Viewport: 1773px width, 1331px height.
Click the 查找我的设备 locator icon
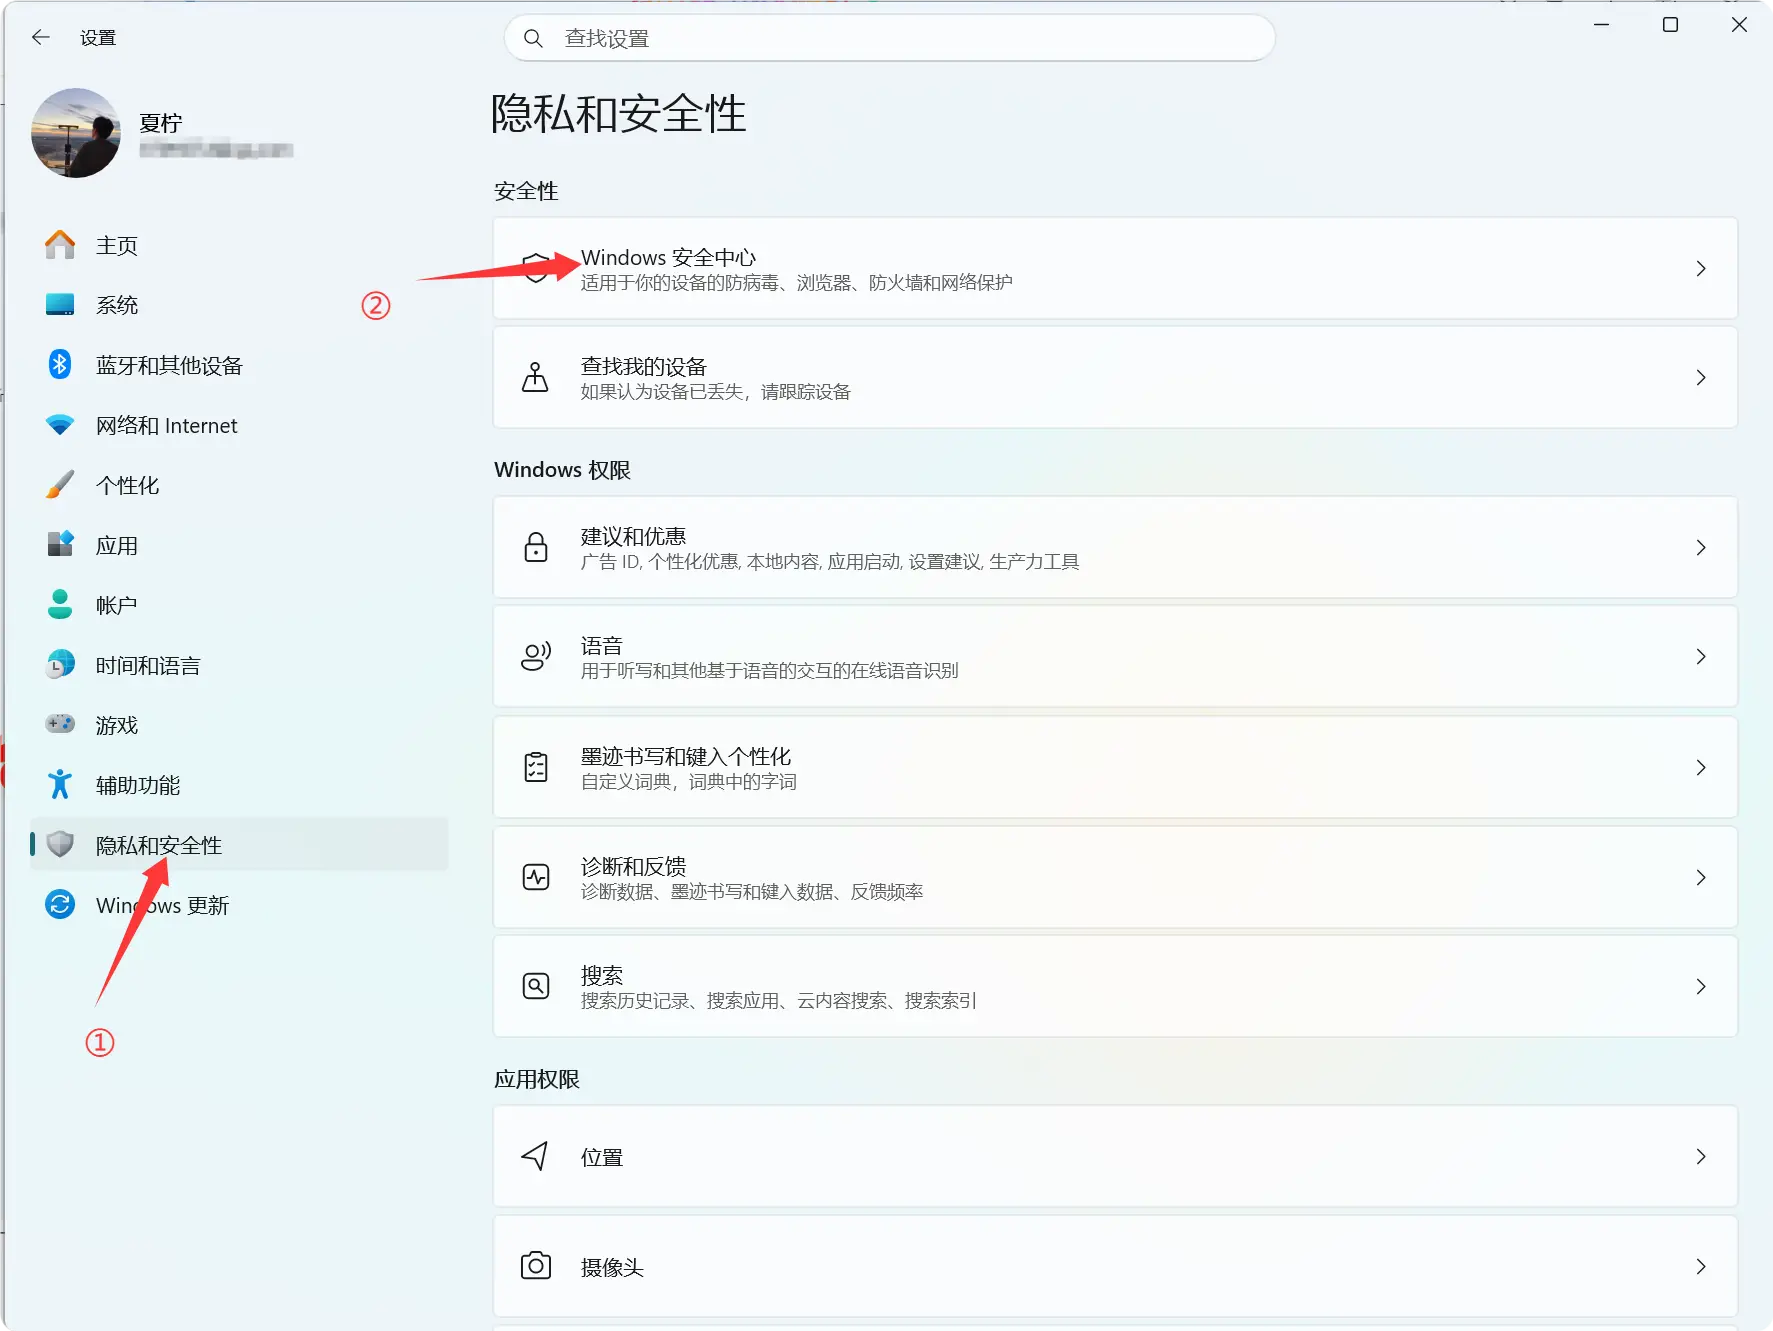coord(536,377)
